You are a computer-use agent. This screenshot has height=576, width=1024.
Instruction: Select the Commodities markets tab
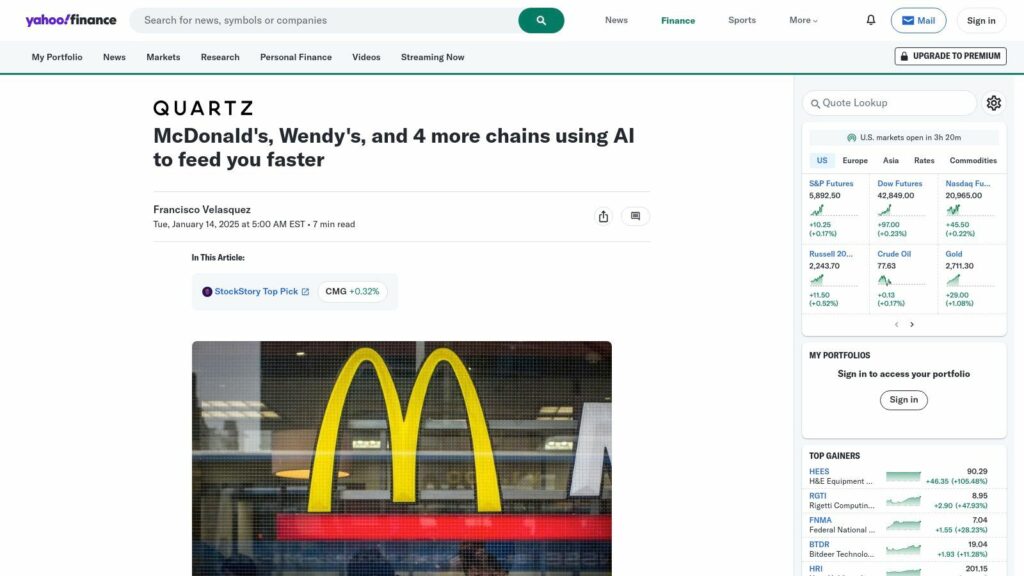pyautogui.click(x=973, y=161)
